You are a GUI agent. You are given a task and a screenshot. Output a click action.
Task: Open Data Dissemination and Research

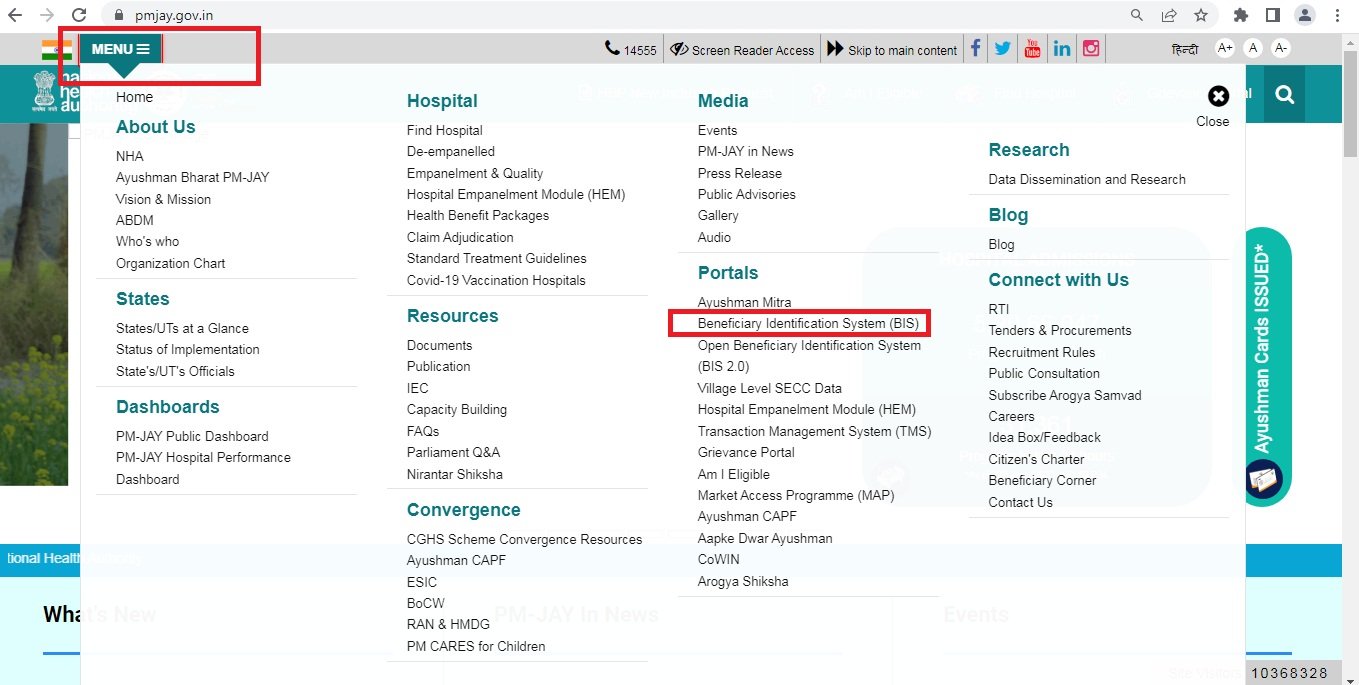pyautogui.click(x=1087, y=179)
